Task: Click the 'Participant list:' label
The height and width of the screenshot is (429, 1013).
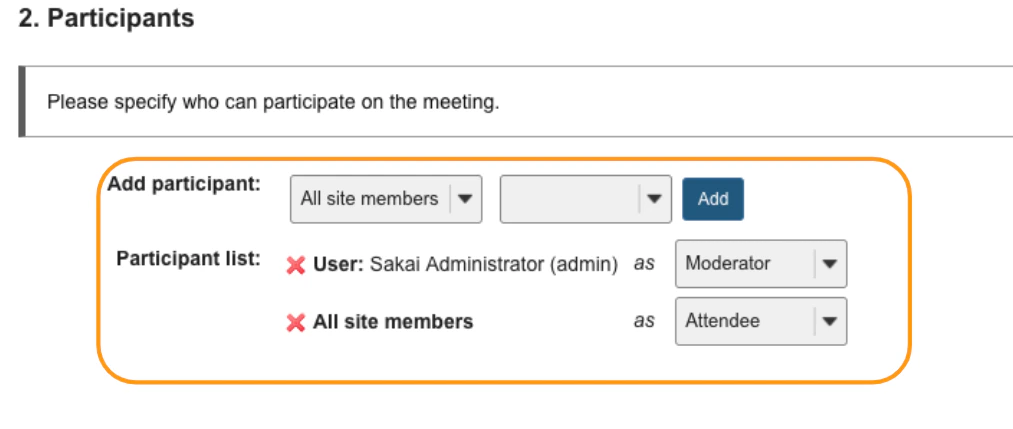Action: coord(189,258)
